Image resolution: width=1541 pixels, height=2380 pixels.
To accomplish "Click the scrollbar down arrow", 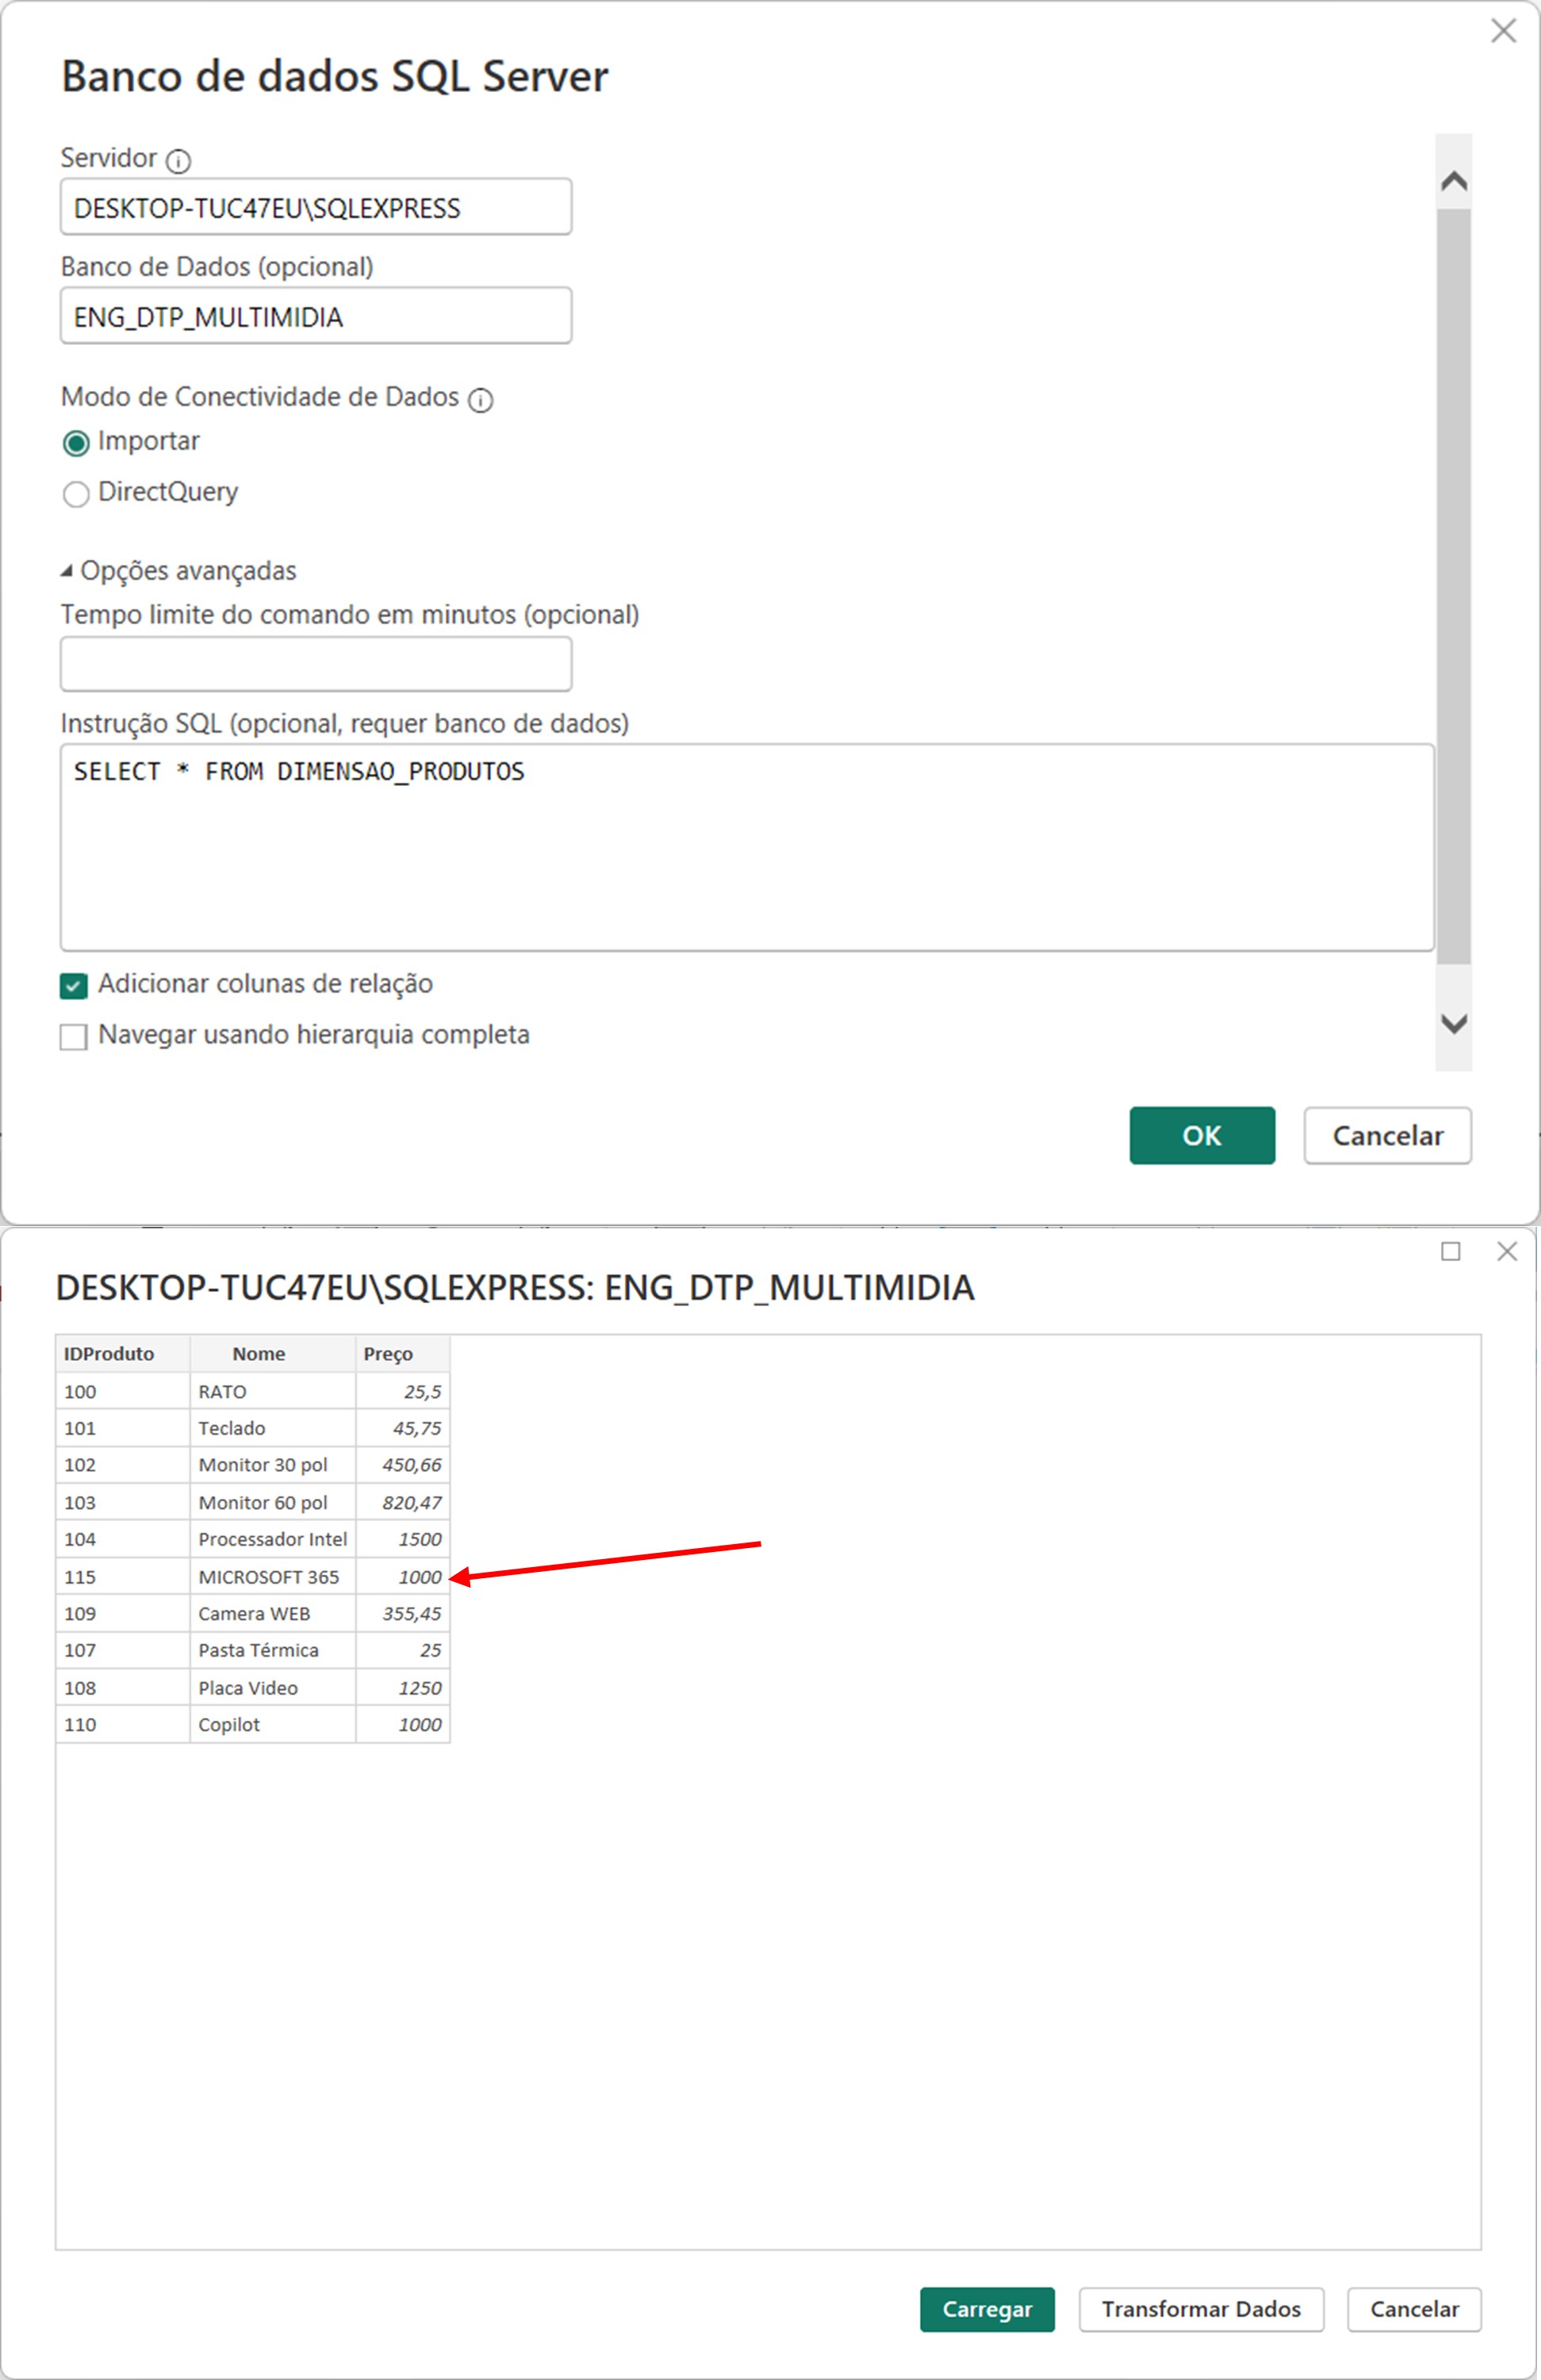I will click(1454, 1024).
